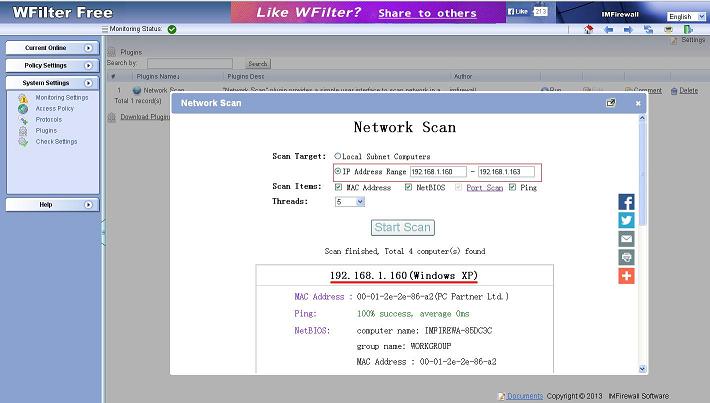This screenshot has width=710, height=403.
Task: Expand the Help section arrow
Action: pos(88,205)
